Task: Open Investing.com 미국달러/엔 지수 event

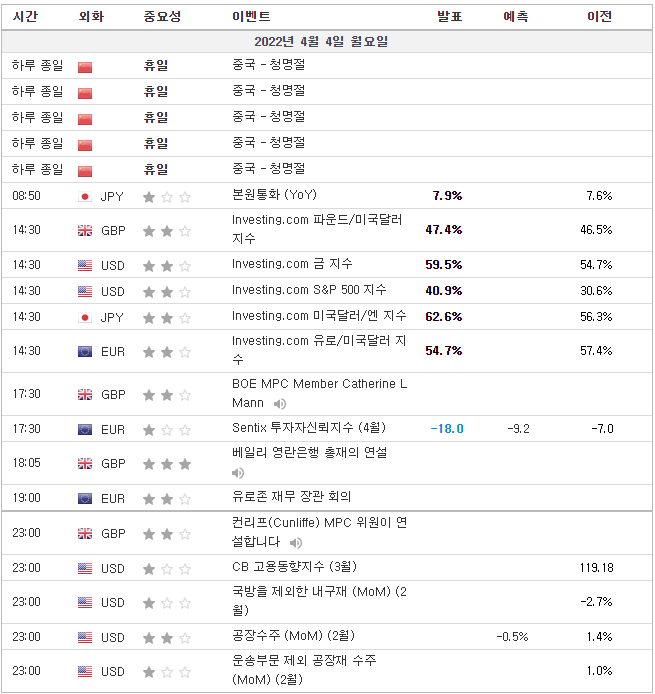Action: [319, 316]
